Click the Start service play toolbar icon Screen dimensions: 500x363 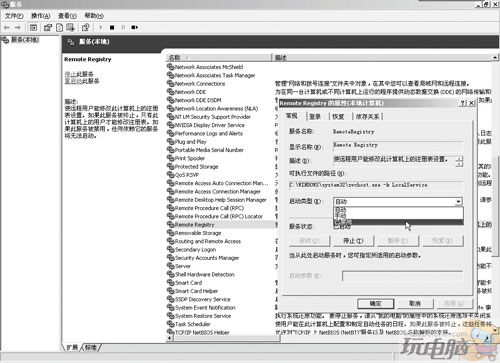(101, 28)
